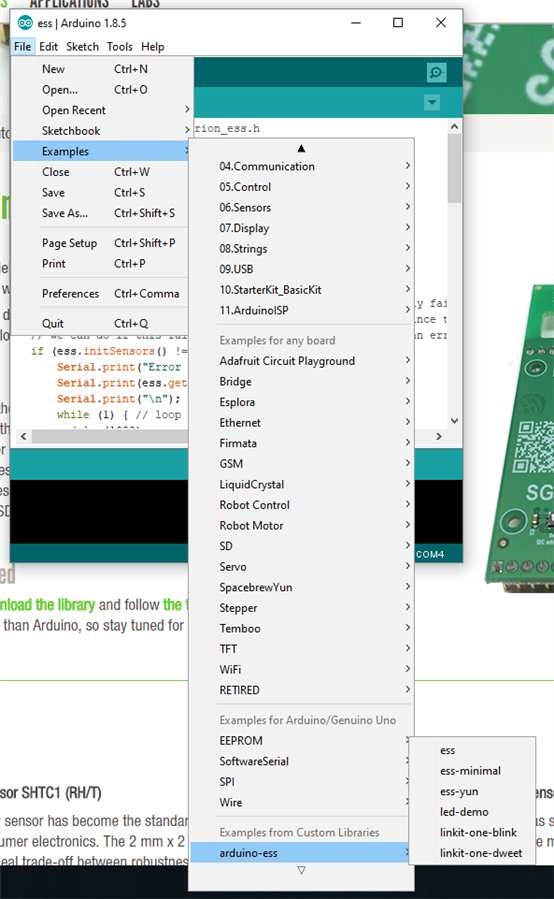The width and height of the screenshot is (554, 899).
Task: Choose Close in the File menu
Action: (102, 172)
